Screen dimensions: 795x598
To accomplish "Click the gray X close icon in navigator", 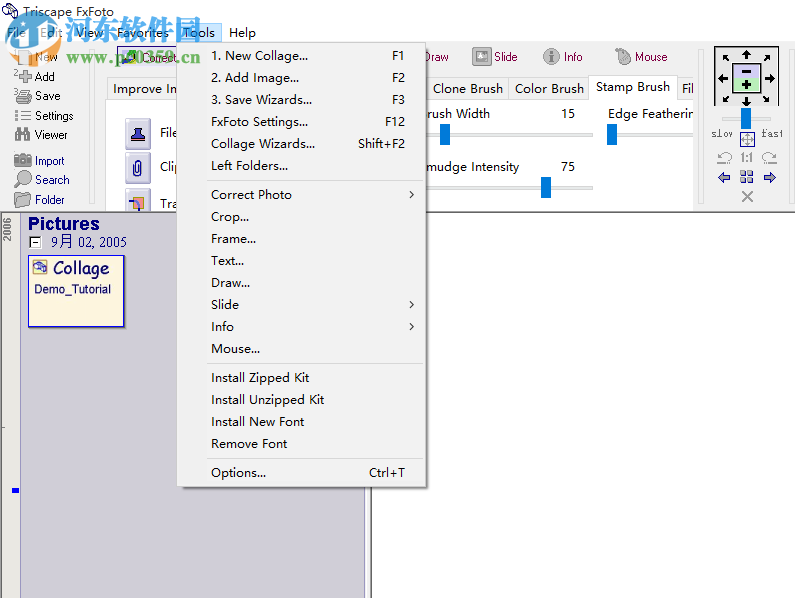I will coord(747,196).
